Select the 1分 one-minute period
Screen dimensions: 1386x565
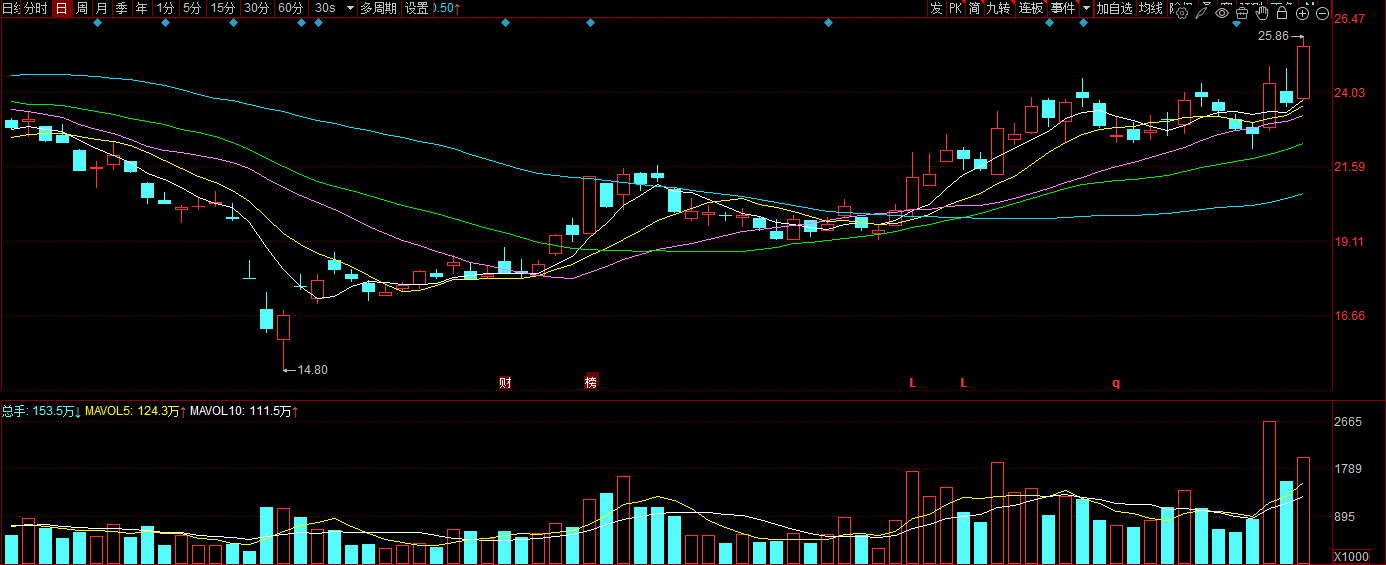point(166,8)
